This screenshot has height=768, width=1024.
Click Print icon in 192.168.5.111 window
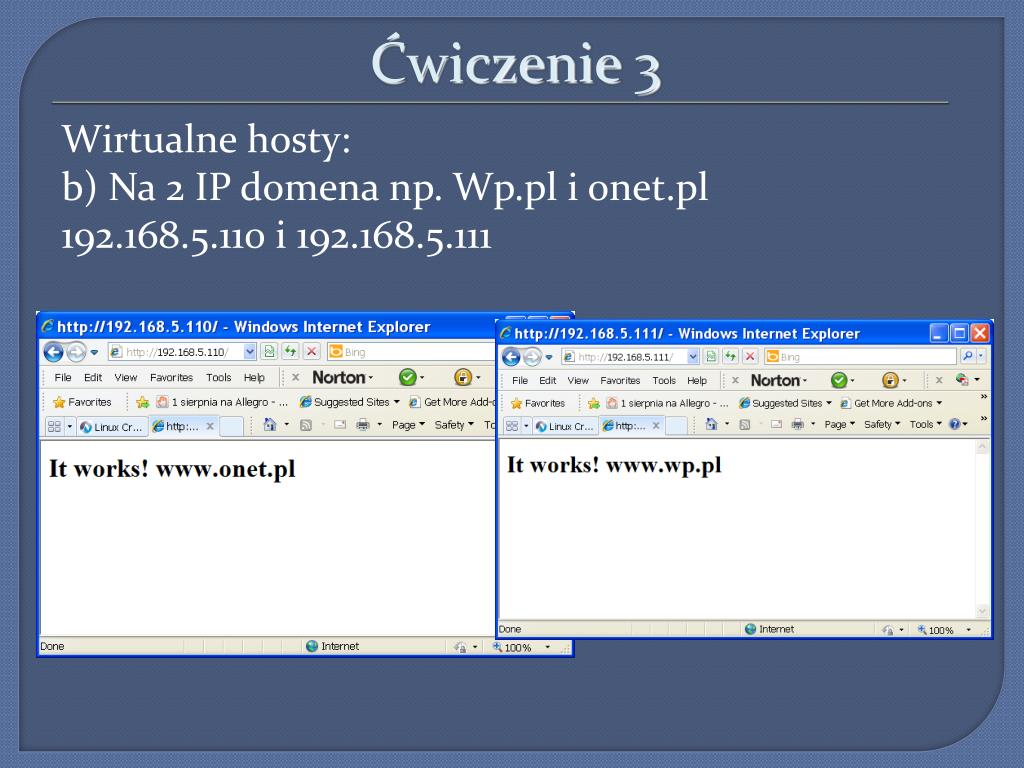[x=797, y=424]
